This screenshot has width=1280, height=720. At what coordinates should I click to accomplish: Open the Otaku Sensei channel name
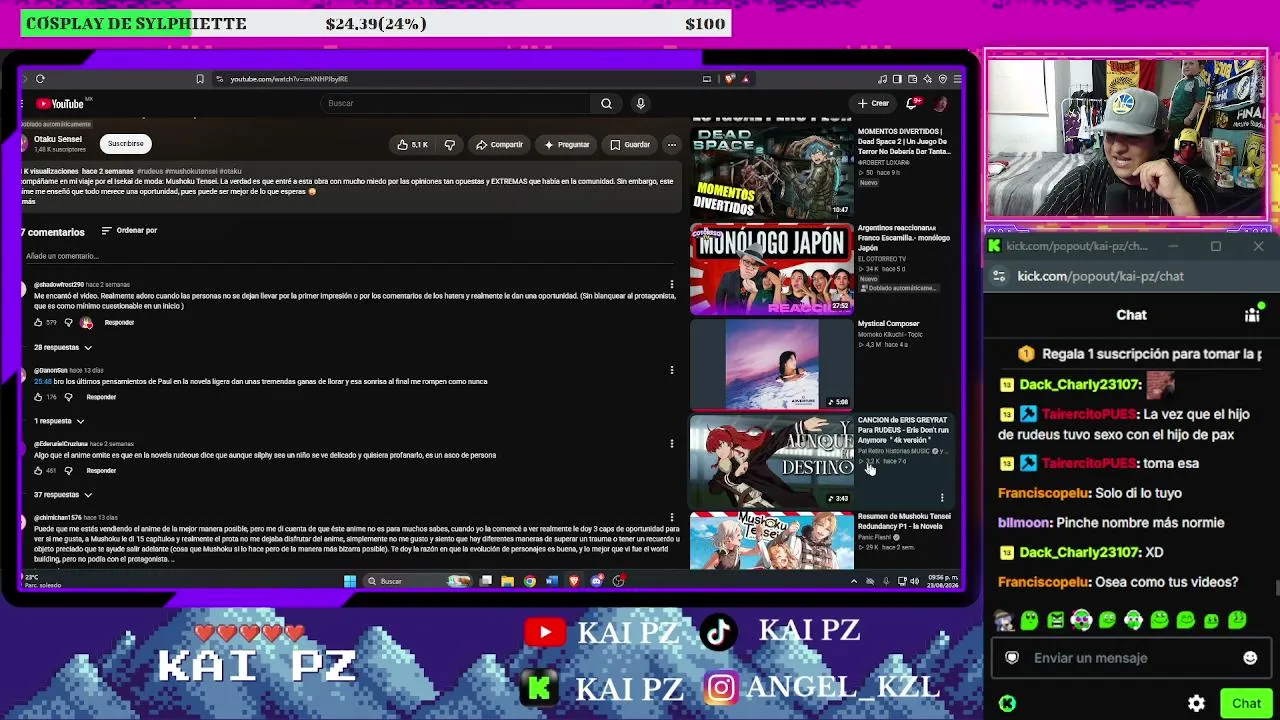(58, 139)
